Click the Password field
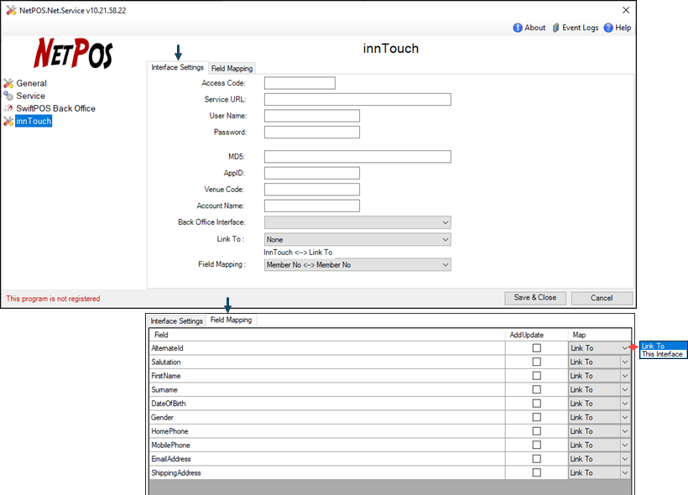 312,132
